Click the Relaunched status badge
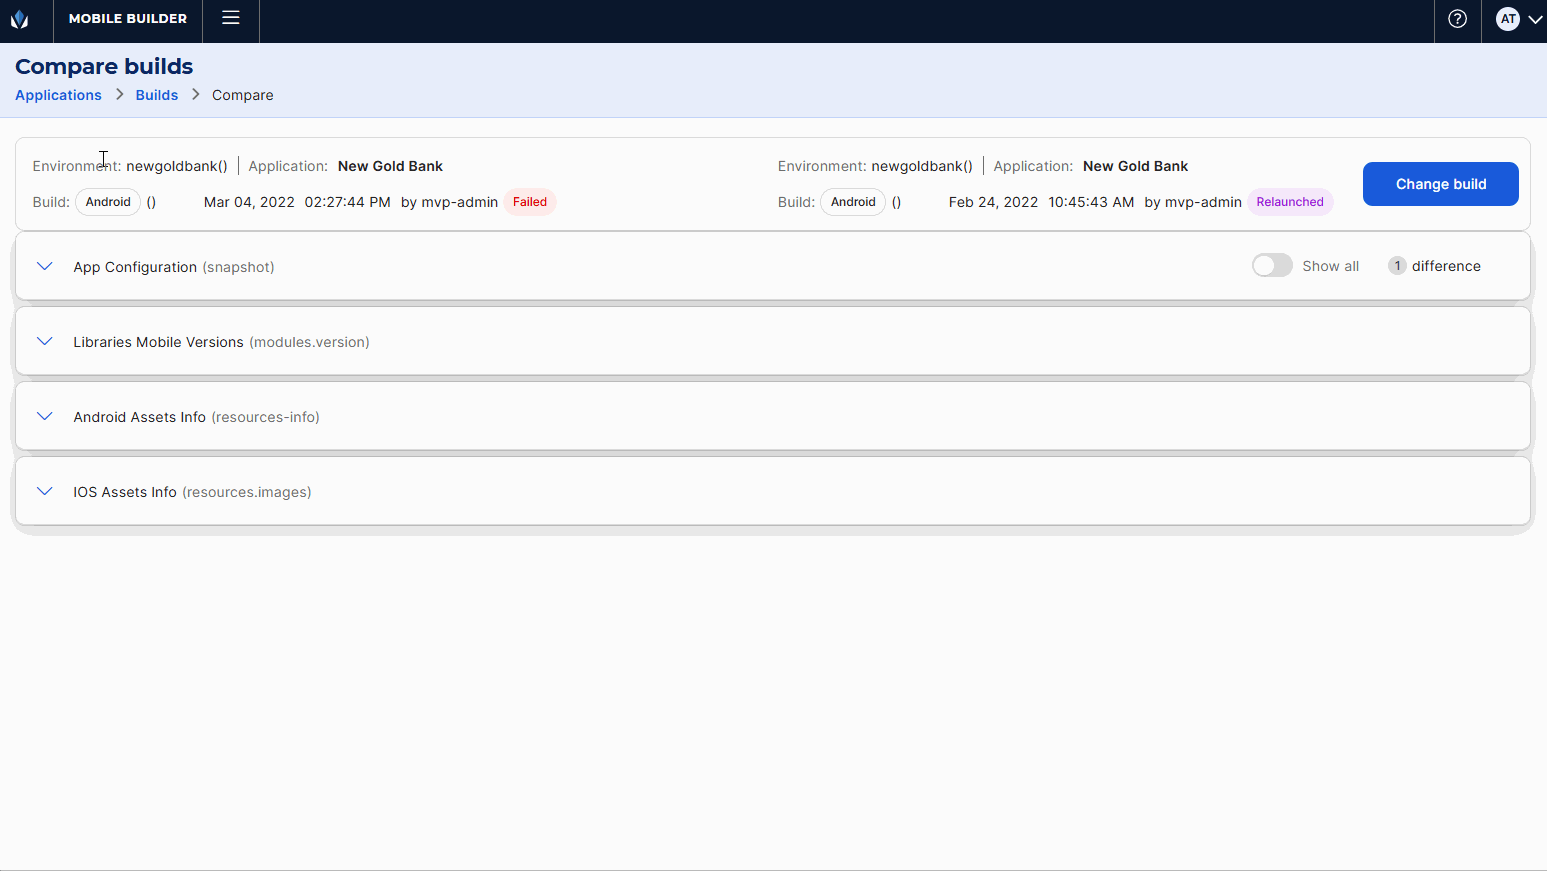 click(1289, 201)
